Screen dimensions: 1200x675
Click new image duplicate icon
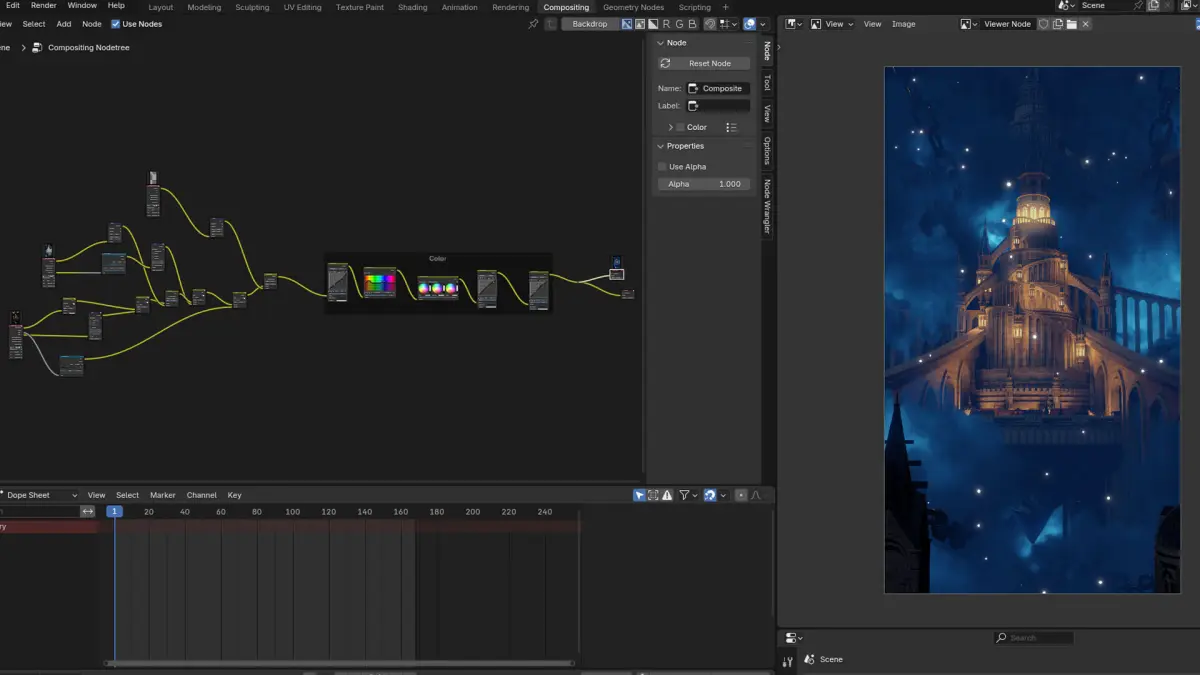pos(1057,24)
